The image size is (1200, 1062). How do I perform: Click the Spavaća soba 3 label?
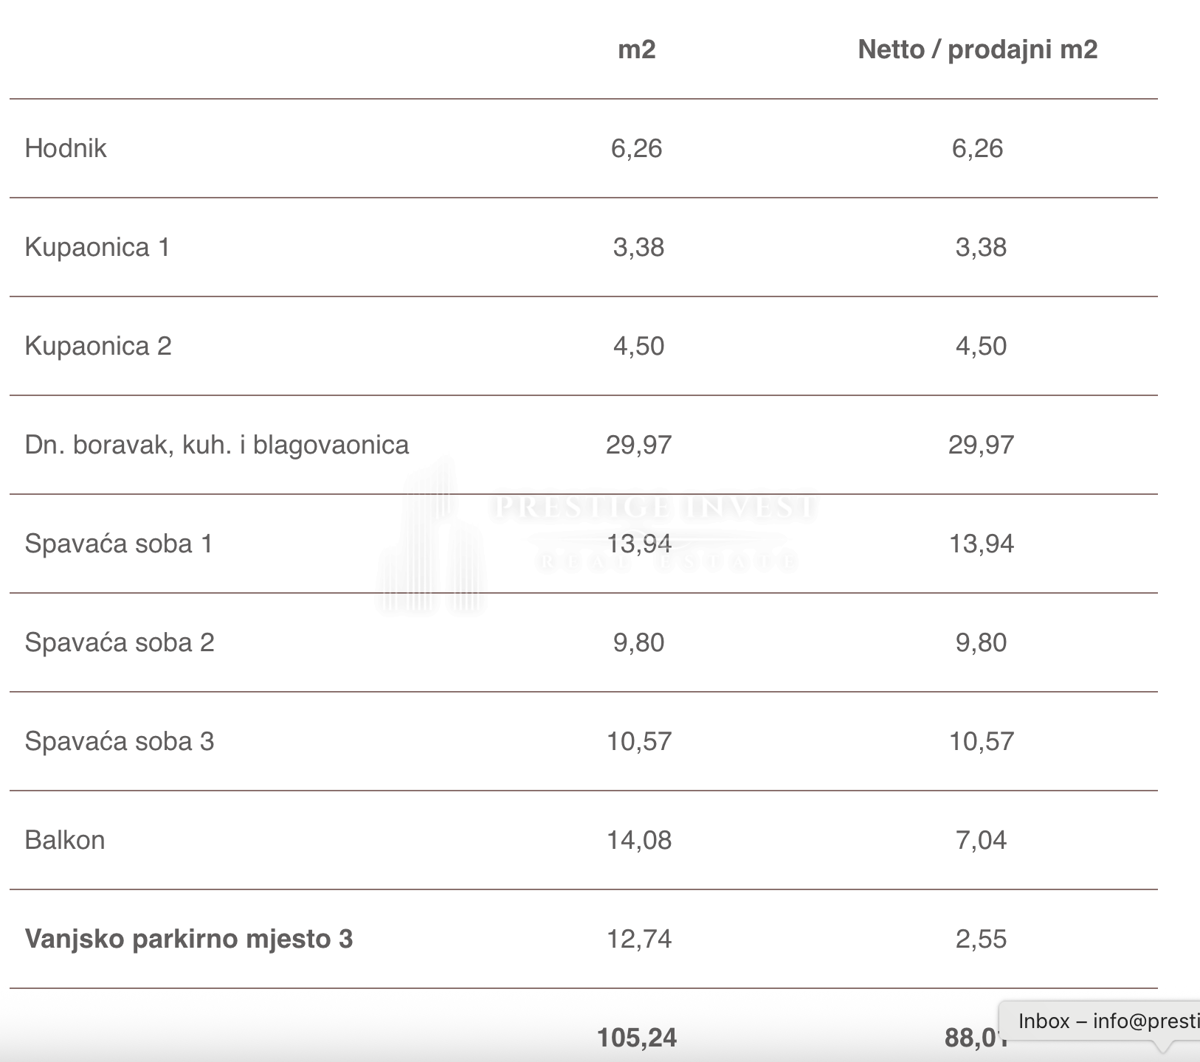(x=120, y=741)
